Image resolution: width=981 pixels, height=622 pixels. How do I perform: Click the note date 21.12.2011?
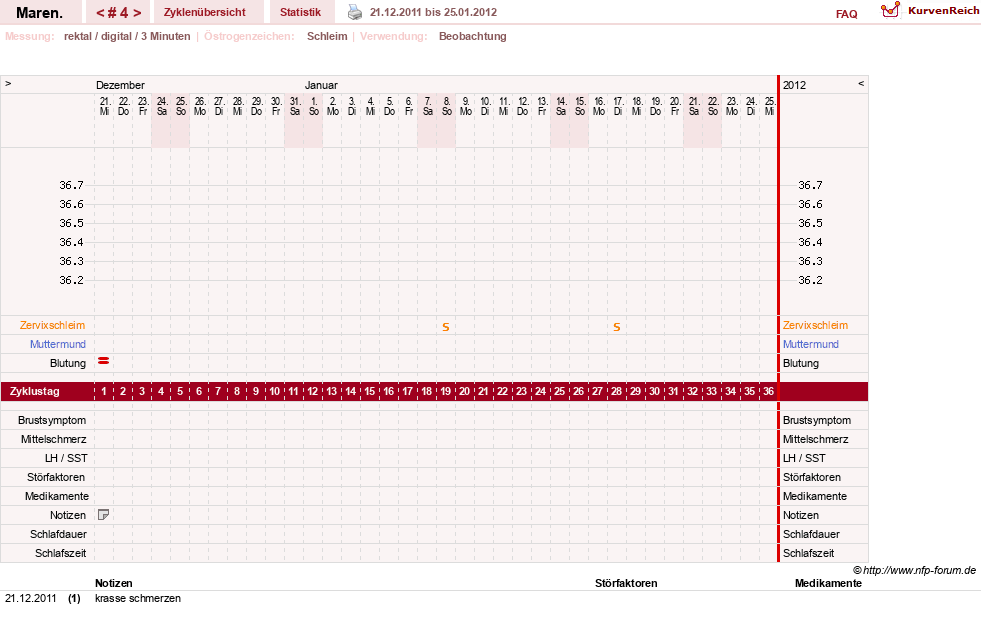pyautogui.click(x=31, y=598)
